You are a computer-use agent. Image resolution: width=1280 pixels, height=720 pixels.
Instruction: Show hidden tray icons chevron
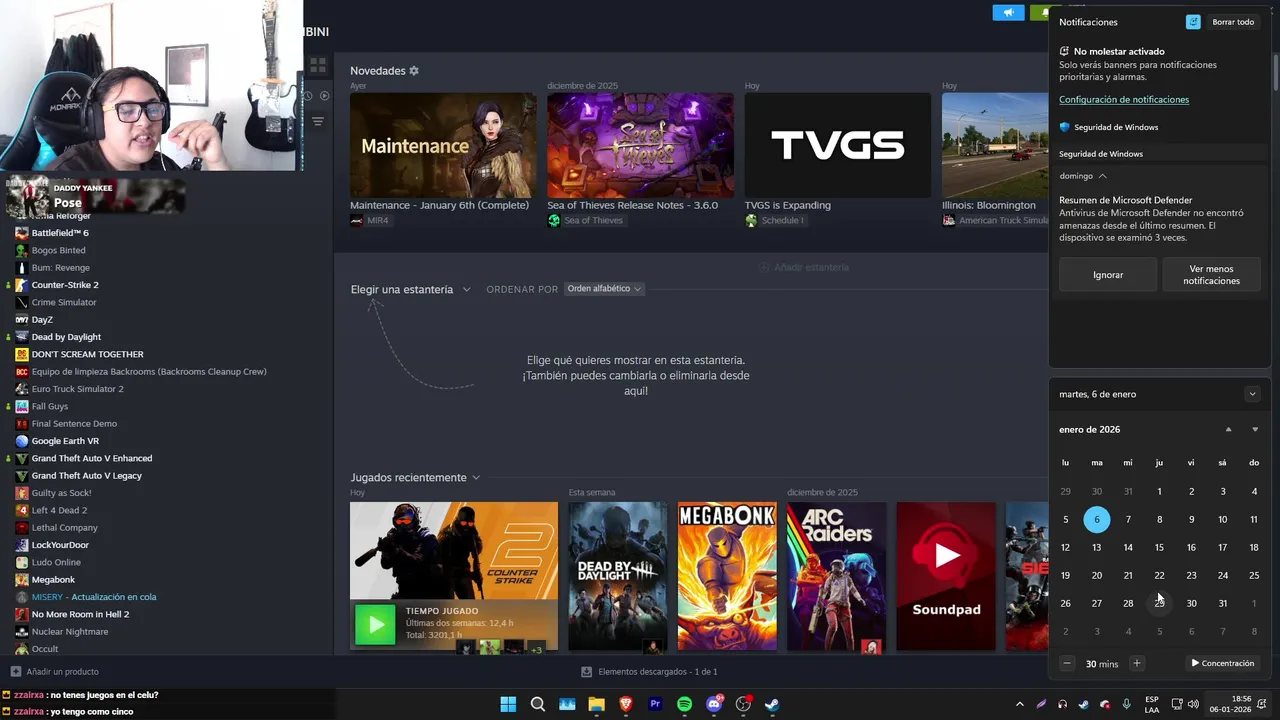pos(1020,704)
